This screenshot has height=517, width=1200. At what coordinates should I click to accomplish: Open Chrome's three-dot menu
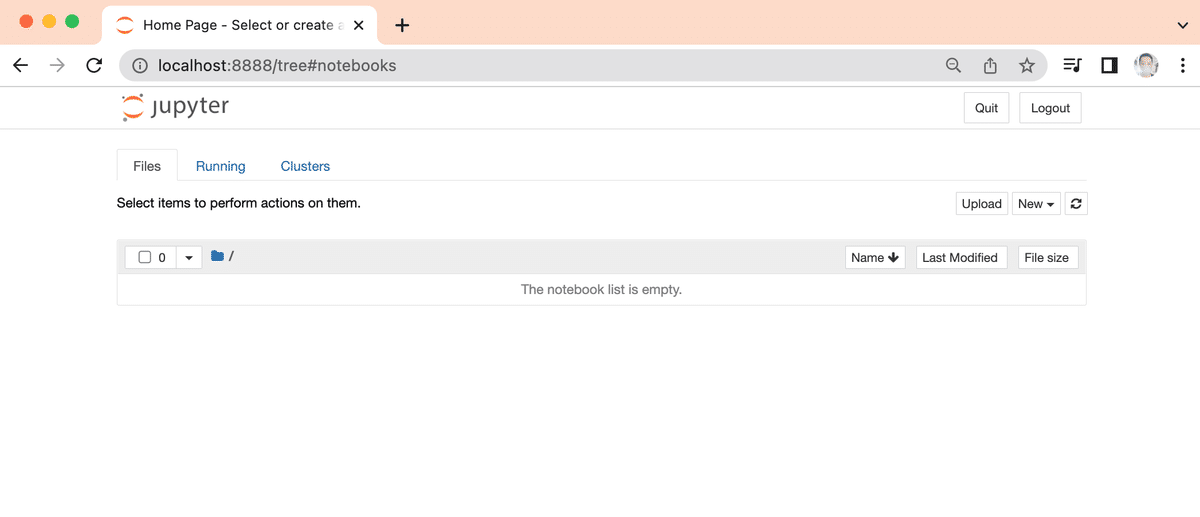1181,66
